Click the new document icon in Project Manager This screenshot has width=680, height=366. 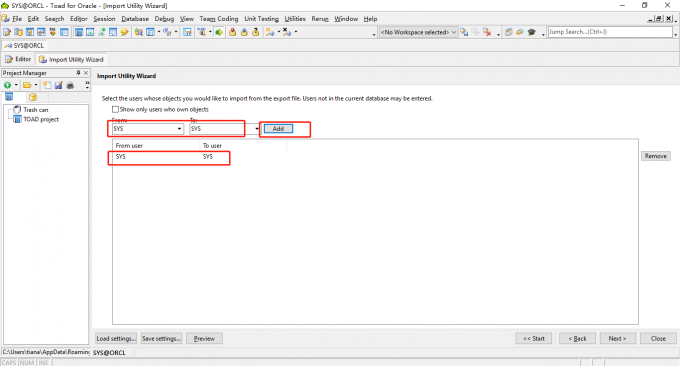tap(47, 85)
